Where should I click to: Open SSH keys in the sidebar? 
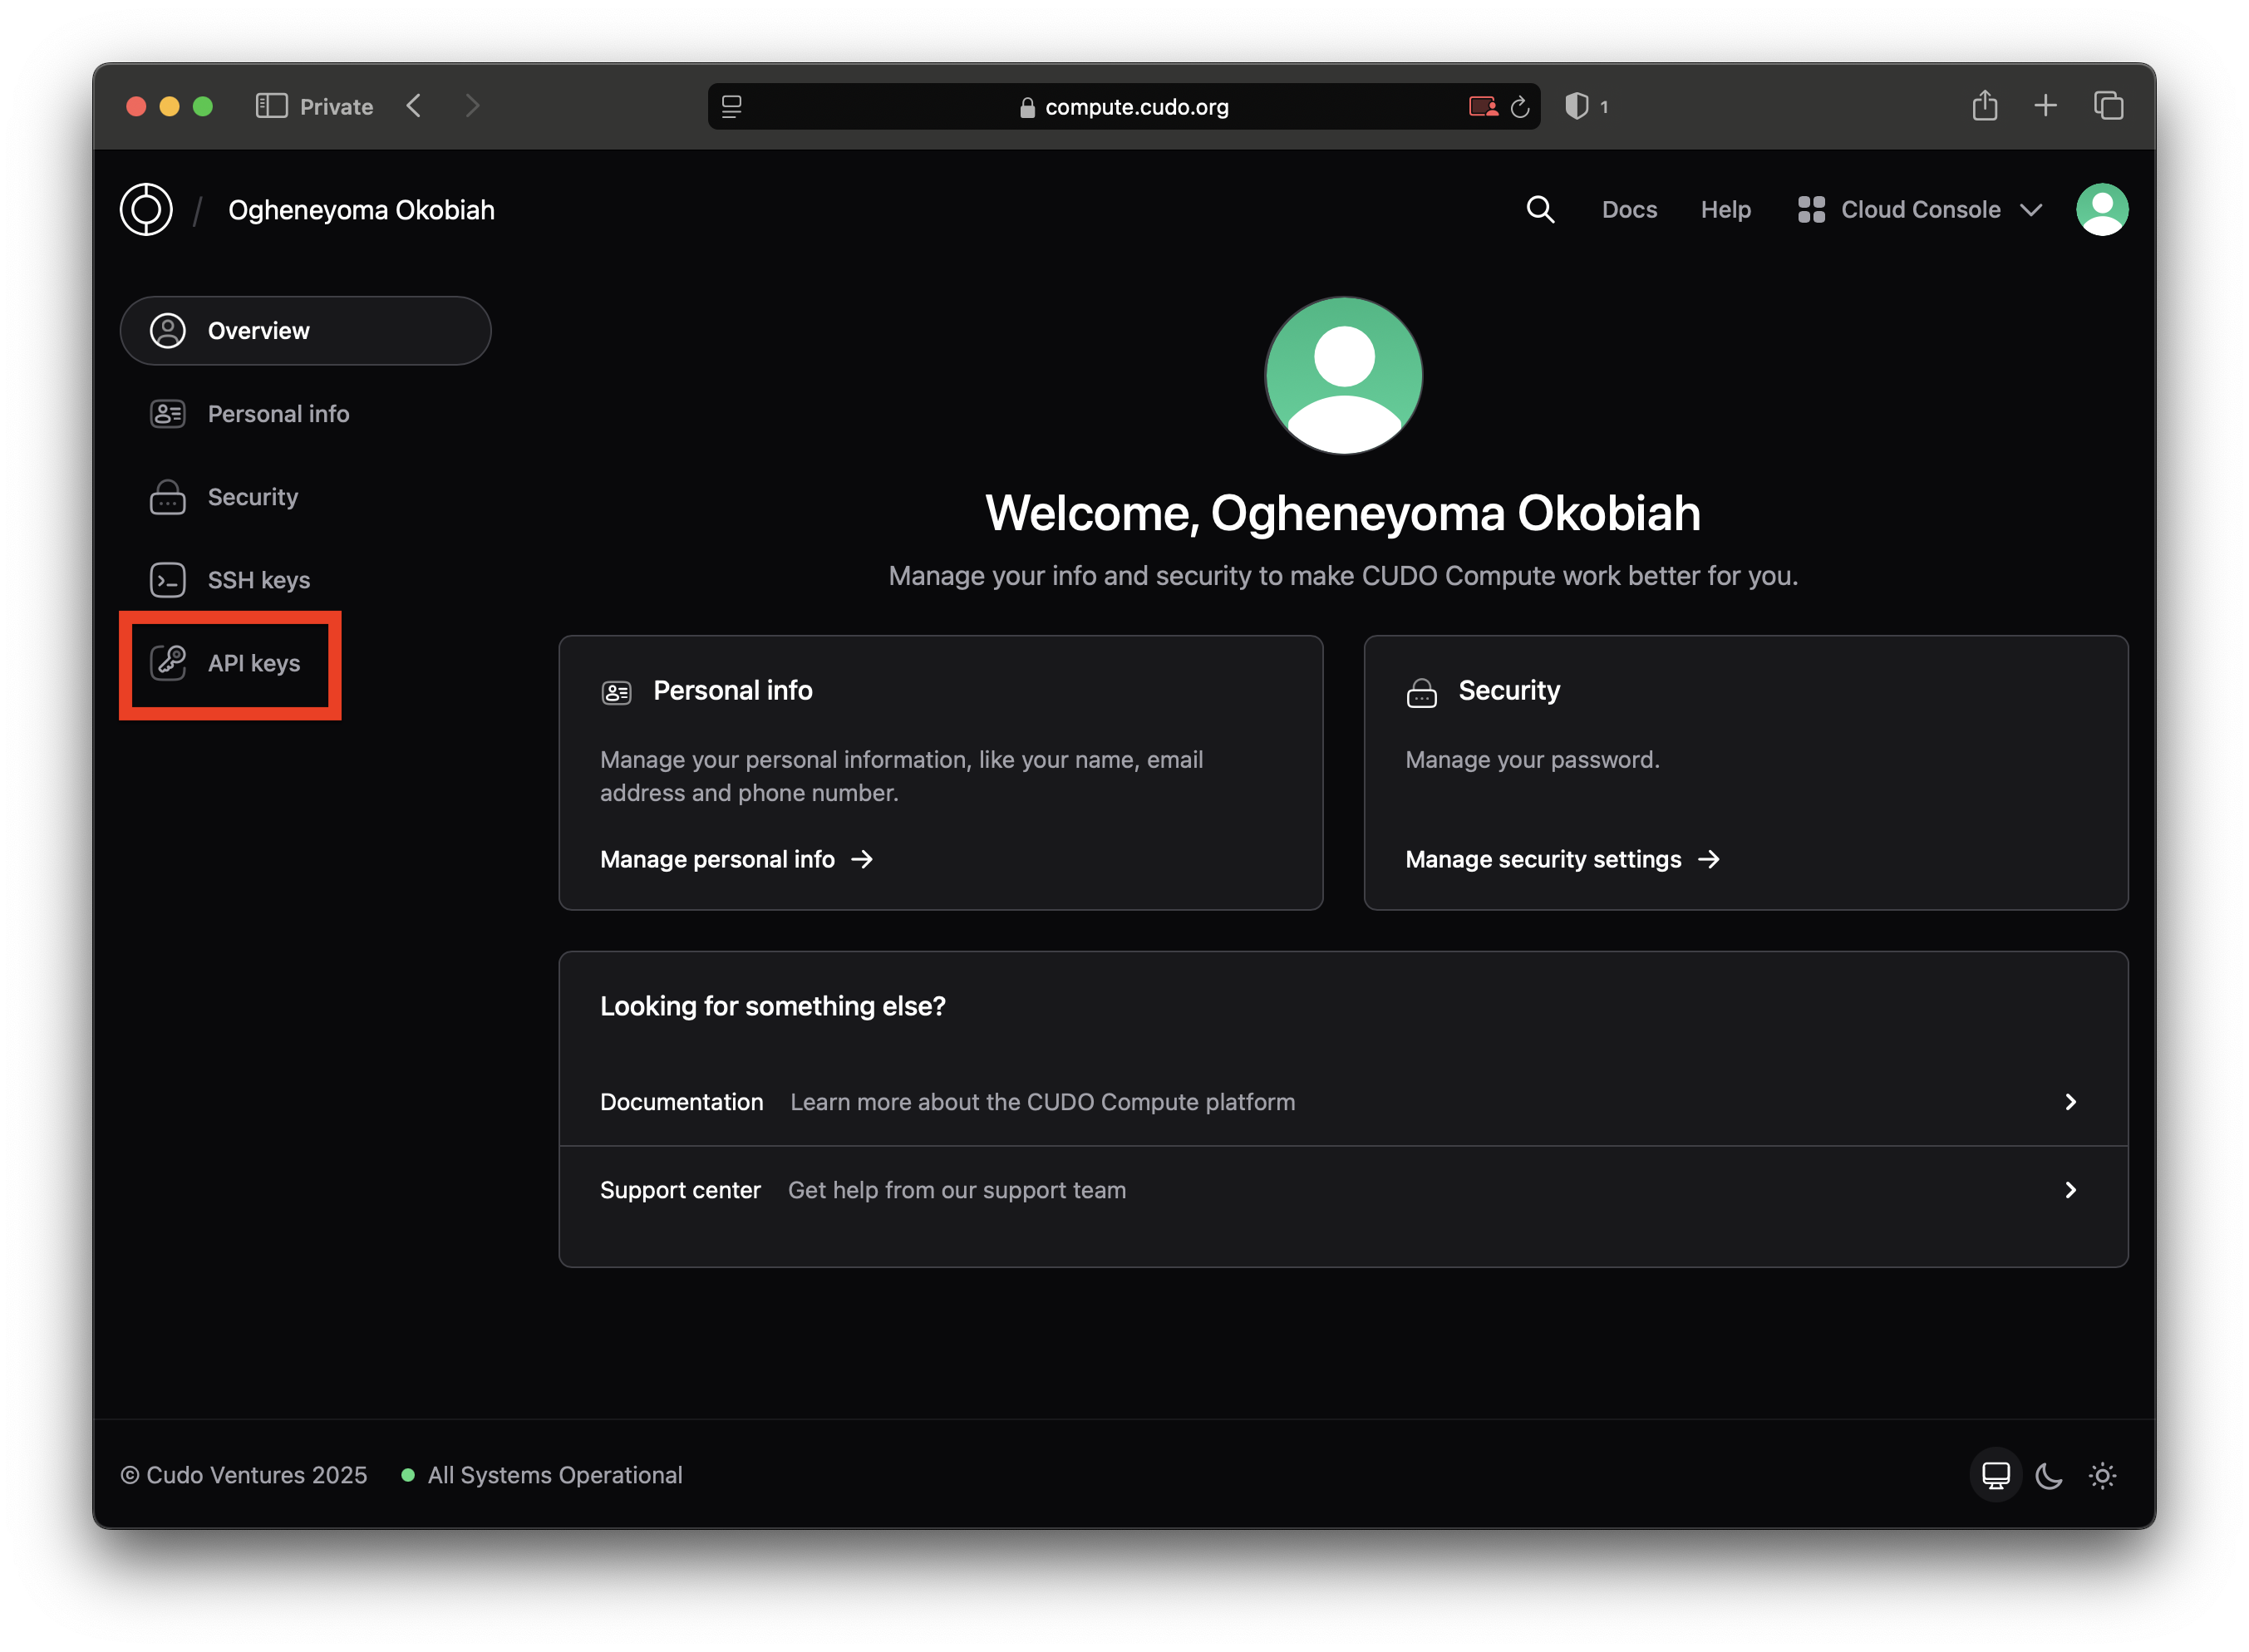click(x=305, y=580)
